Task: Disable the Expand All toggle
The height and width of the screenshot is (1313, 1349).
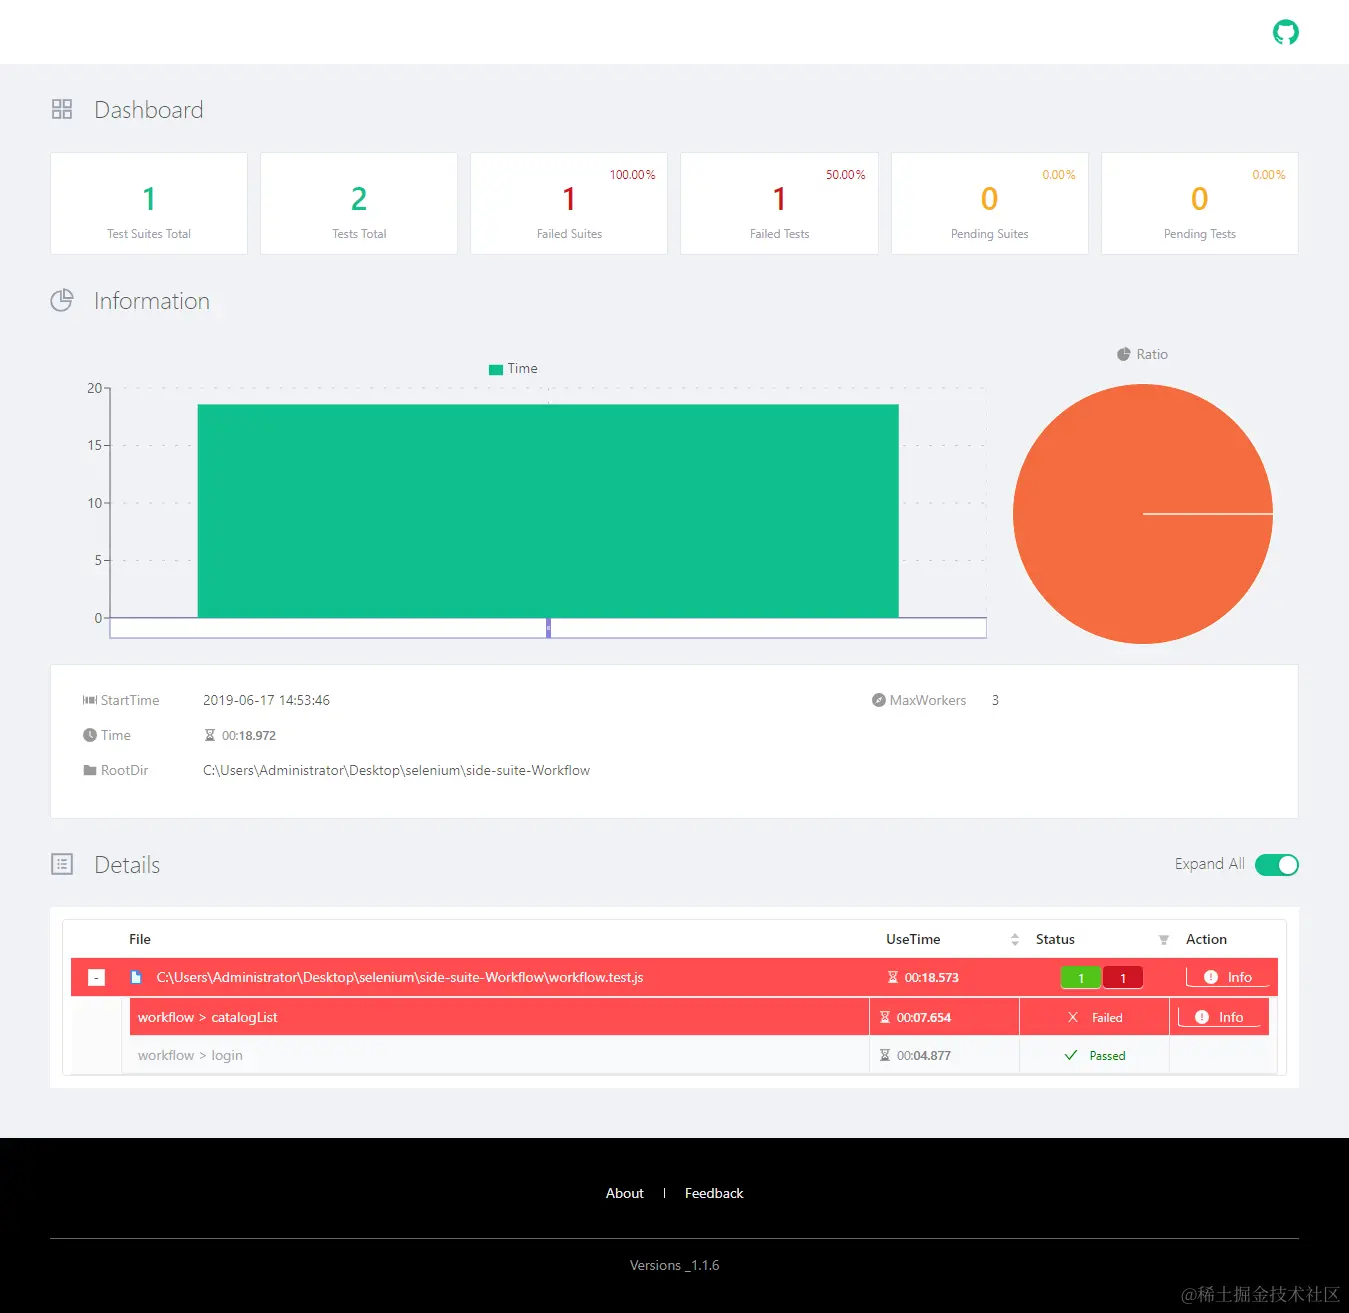Action: 1276,864
